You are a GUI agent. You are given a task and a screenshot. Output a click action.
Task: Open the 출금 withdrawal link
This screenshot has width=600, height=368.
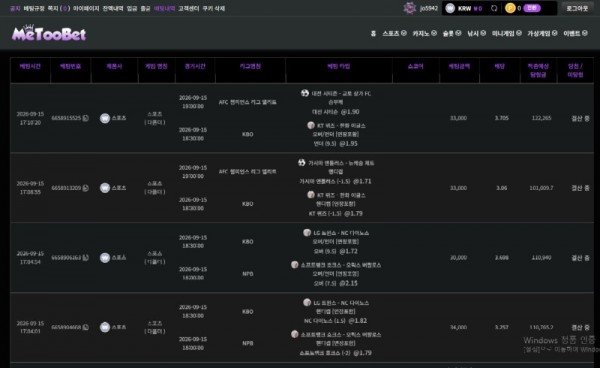(145, 8)
